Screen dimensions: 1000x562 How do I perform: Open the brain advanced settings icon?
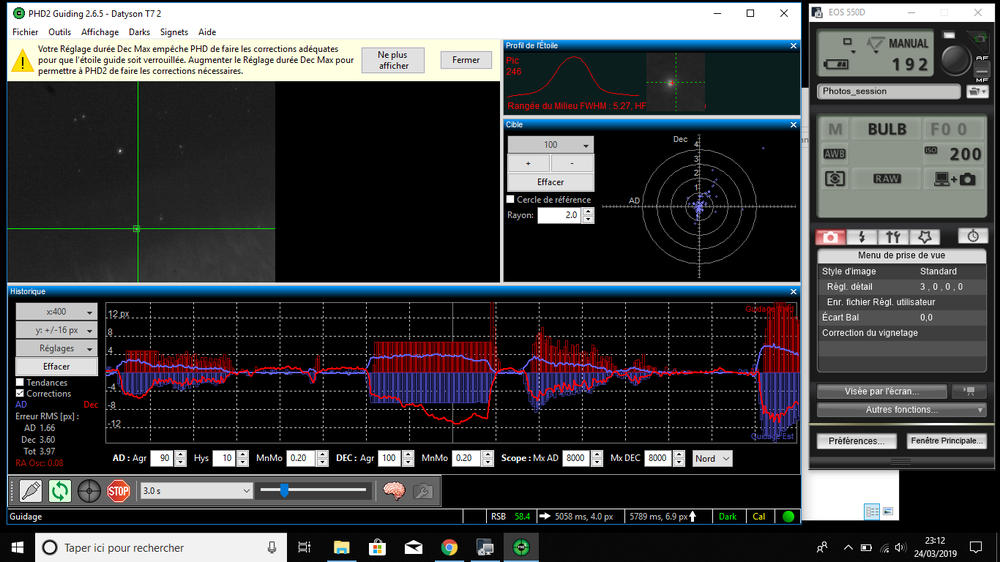pyautogui.click(x=394, y=491)
